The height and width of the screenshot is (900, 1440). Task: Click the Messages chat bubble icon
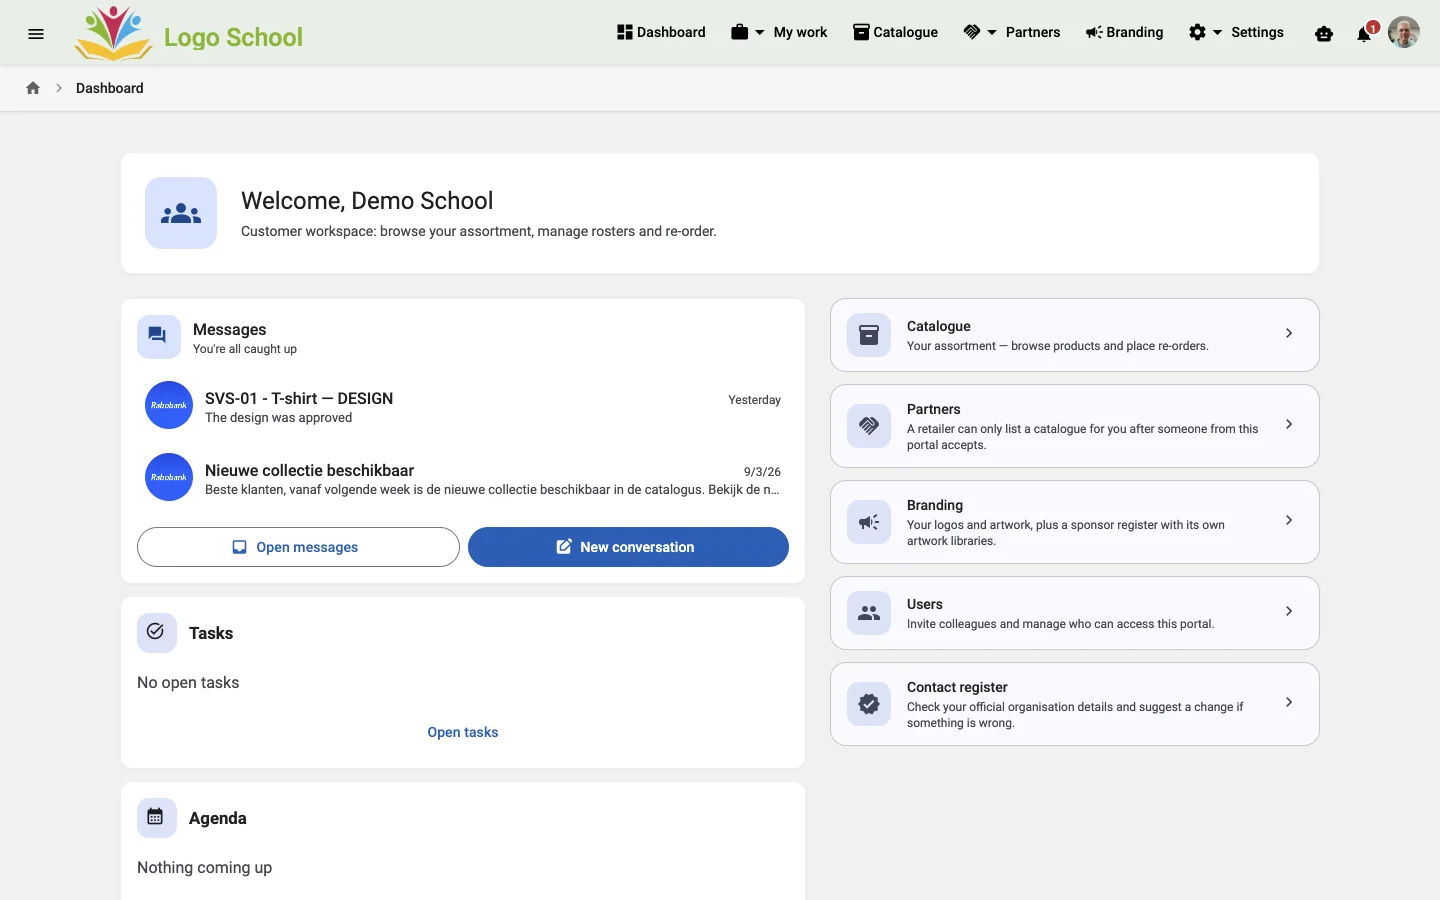(x=159, y=337)
